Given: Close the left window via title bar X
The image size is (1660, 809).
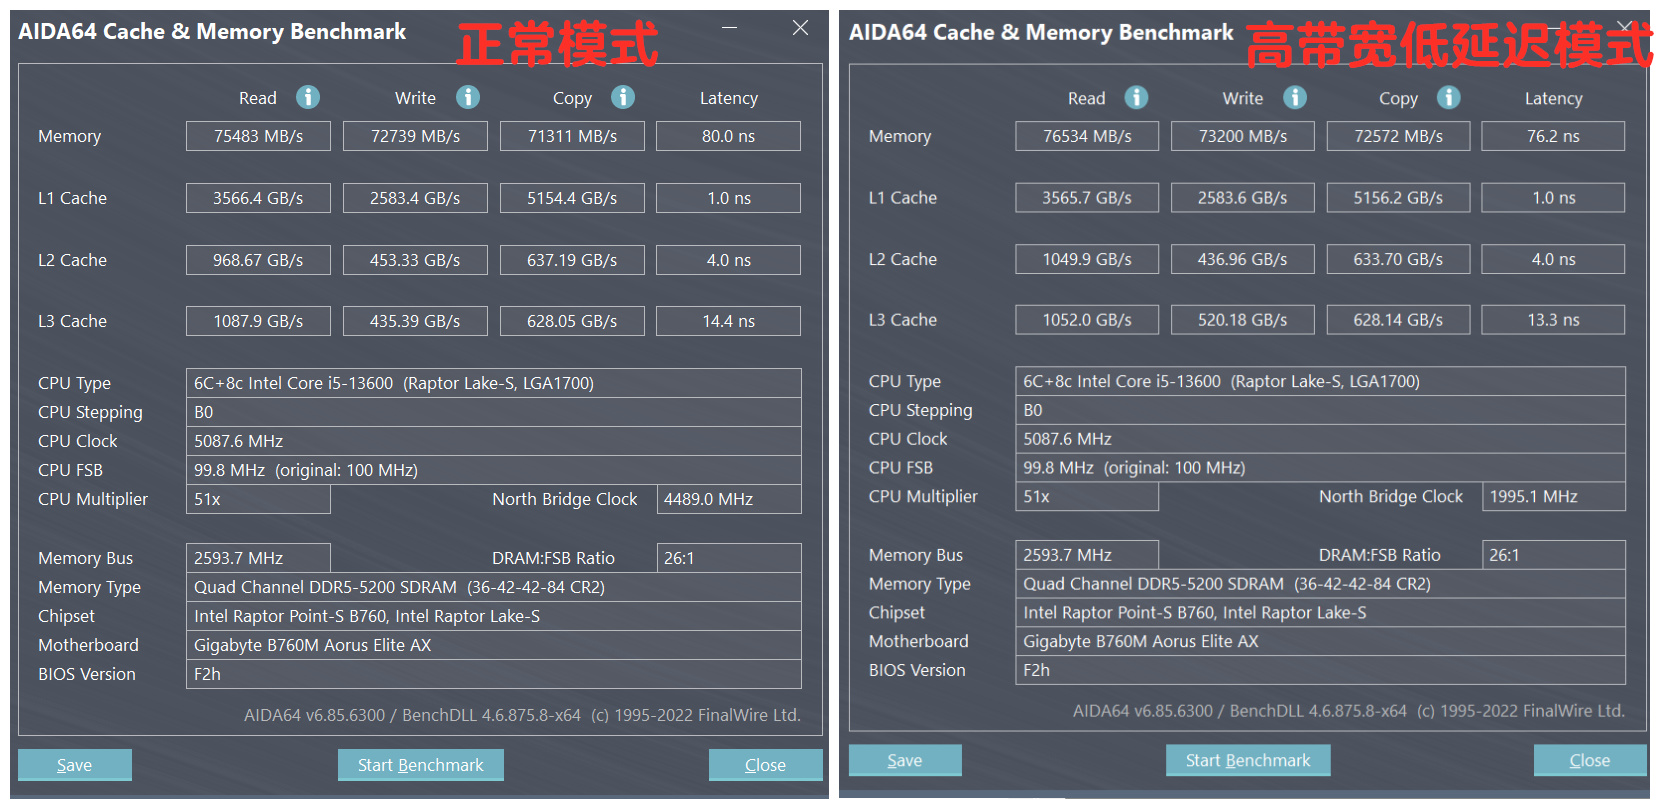Looking at the screenshot, I should (x=800, y=28).
